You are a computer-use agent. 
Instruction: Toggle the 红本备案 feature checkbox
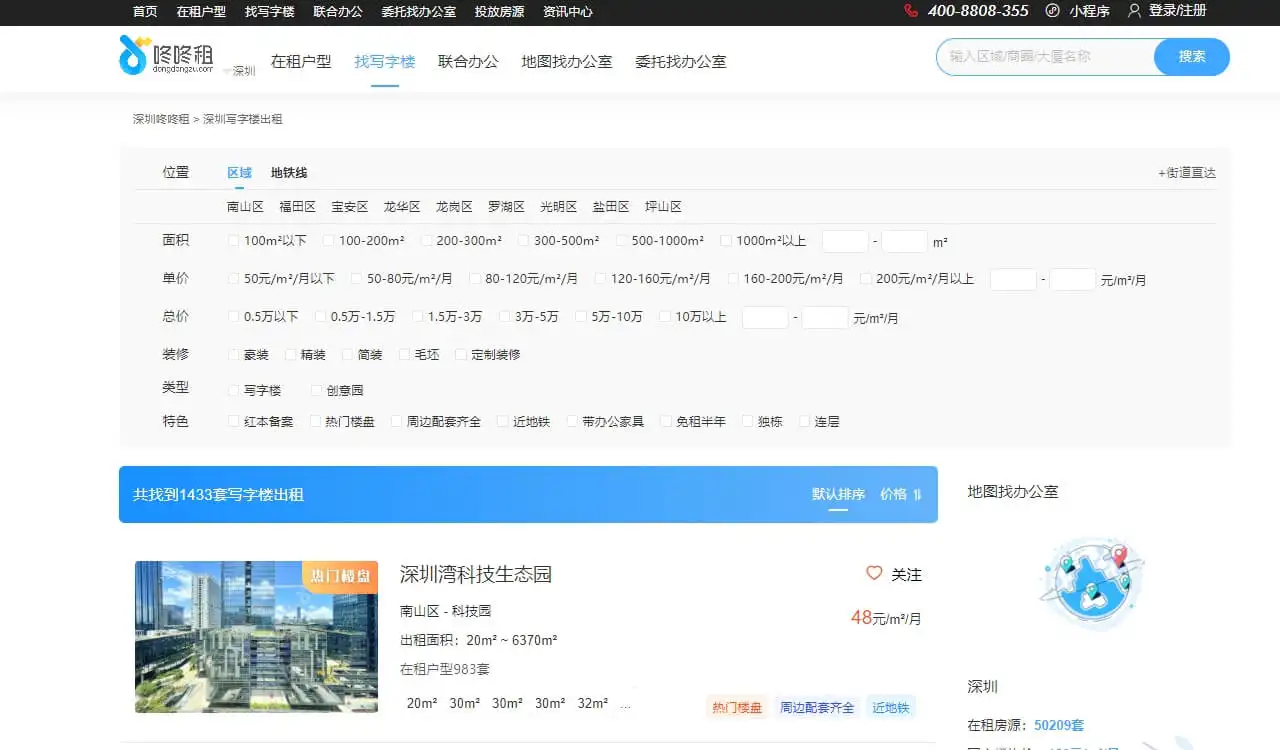234,422
